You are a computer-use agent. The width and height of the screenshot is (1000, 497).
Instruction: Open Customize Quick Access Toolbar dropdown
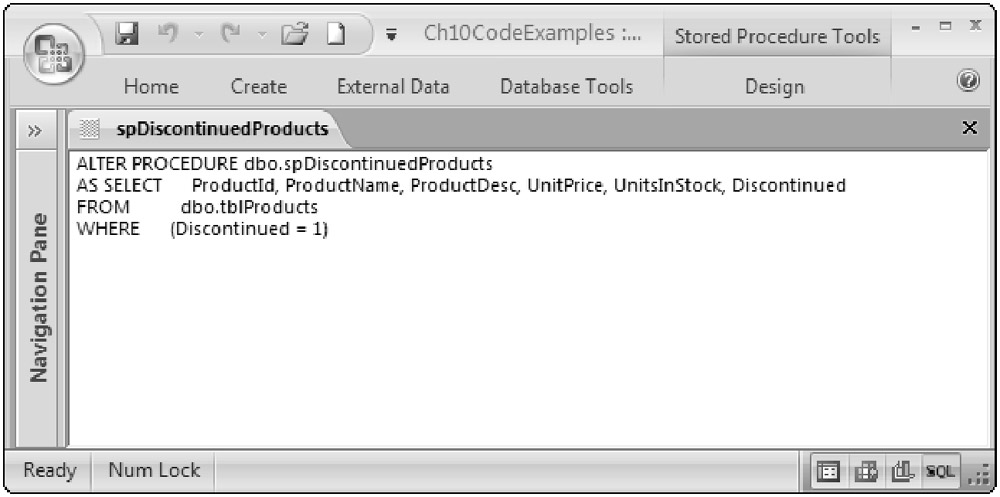point(390,36)
